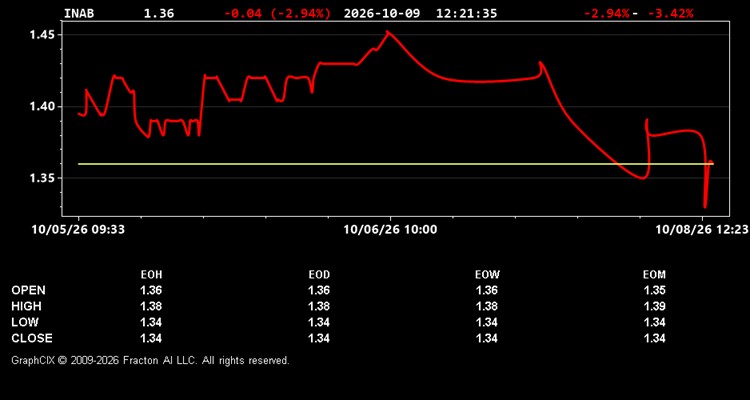The height and width of the screenshot is (400, 750).
Task: Click the EOH HIGH value 1.38
Action: tap(151, 306)
